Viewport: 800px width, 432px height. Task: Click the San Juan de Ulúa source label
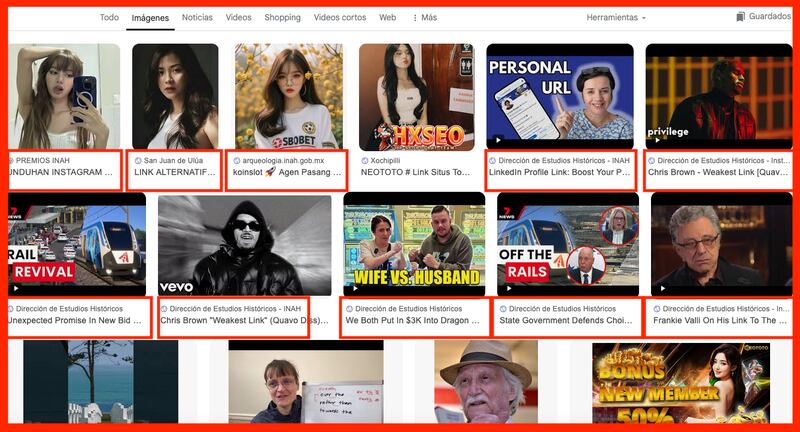(x=173, y=160)
